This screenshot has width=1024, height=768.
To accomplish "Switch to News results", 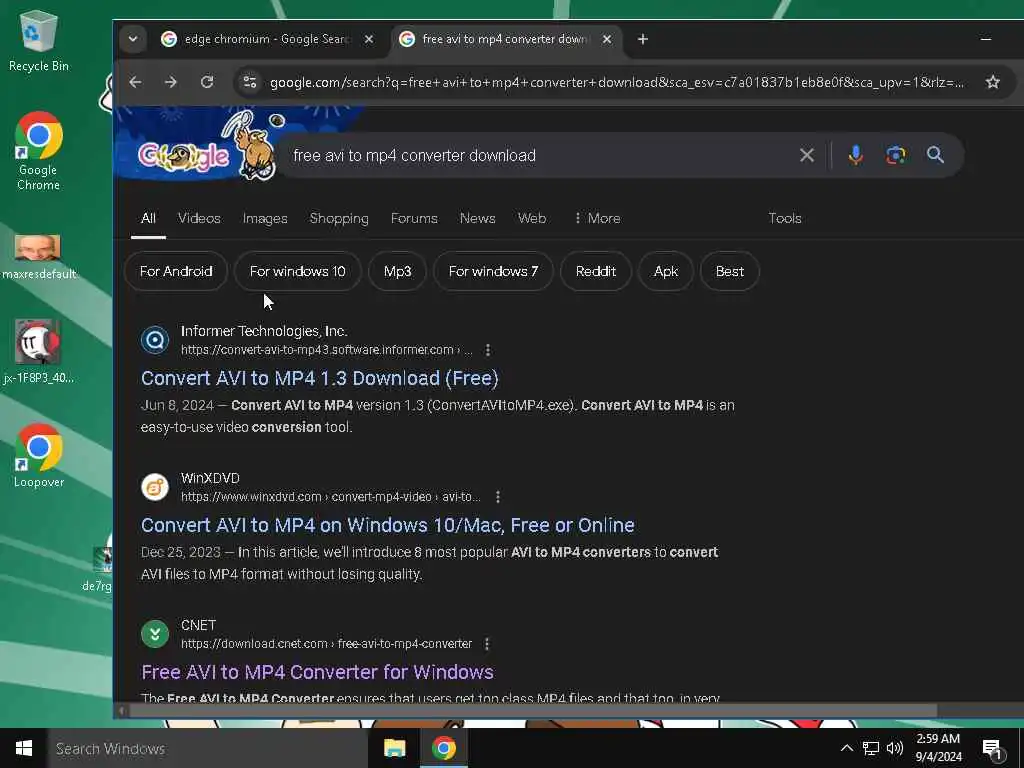I will point(477,218).
